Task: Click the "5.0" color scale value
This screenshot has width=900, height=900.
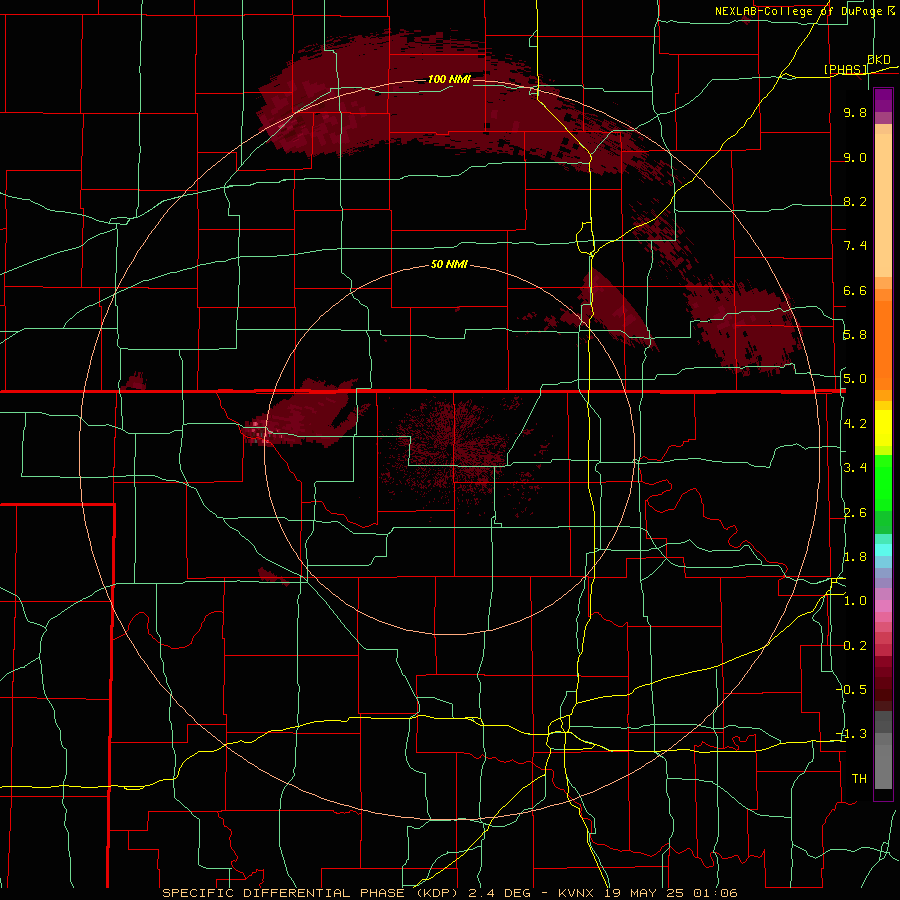Action: [855, 379]
